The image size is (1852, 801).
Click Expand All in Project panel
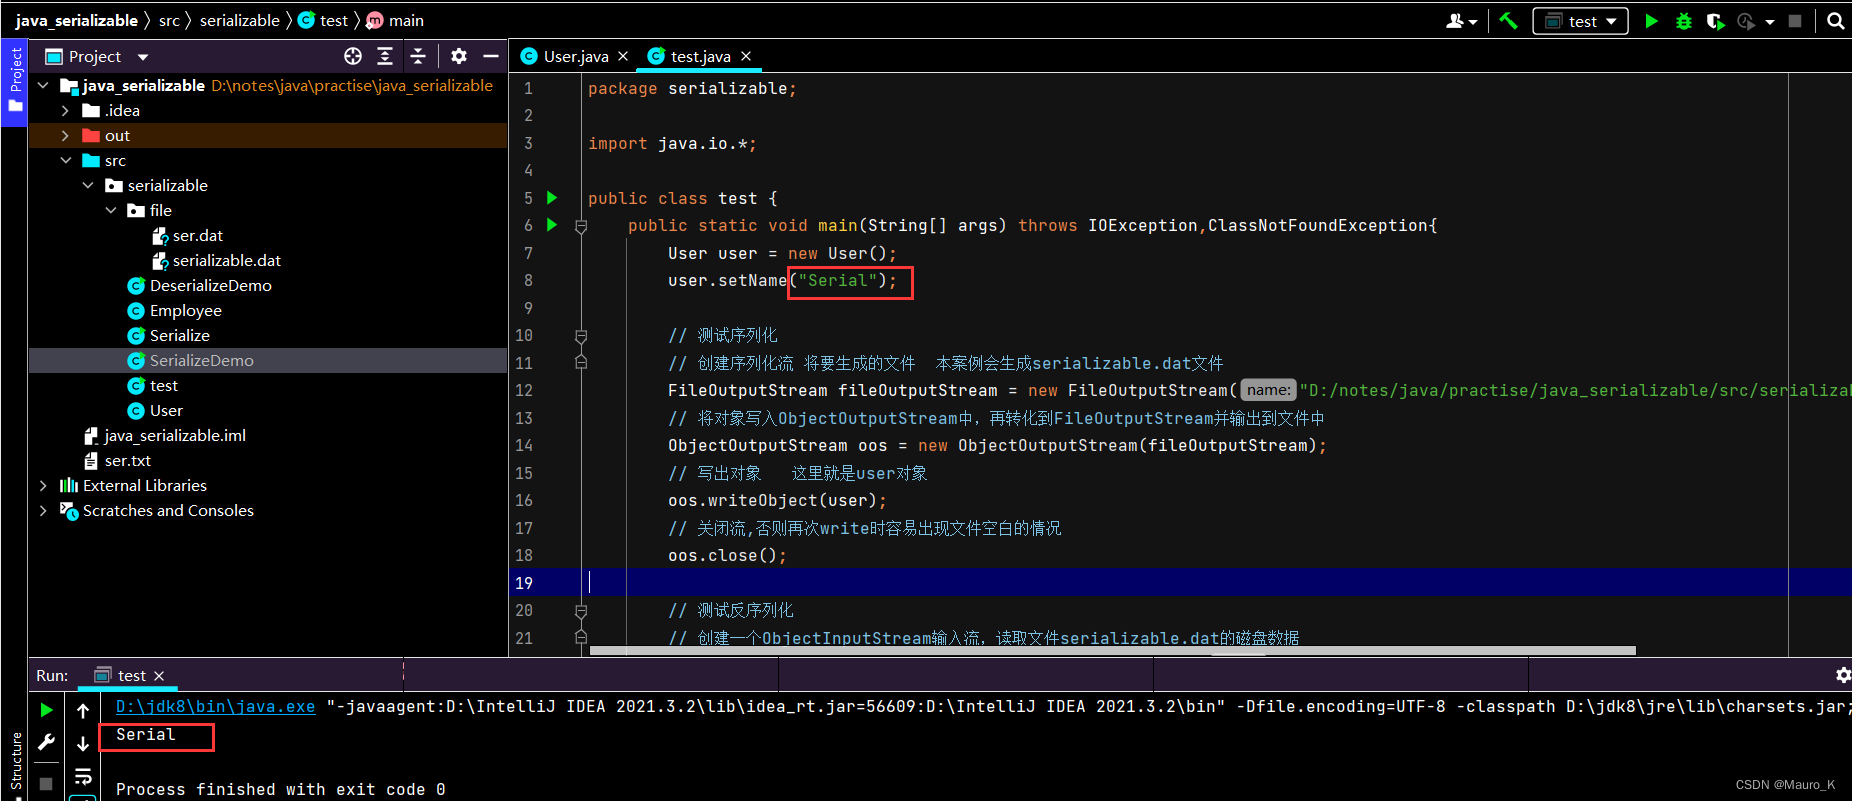click(385, 56)
